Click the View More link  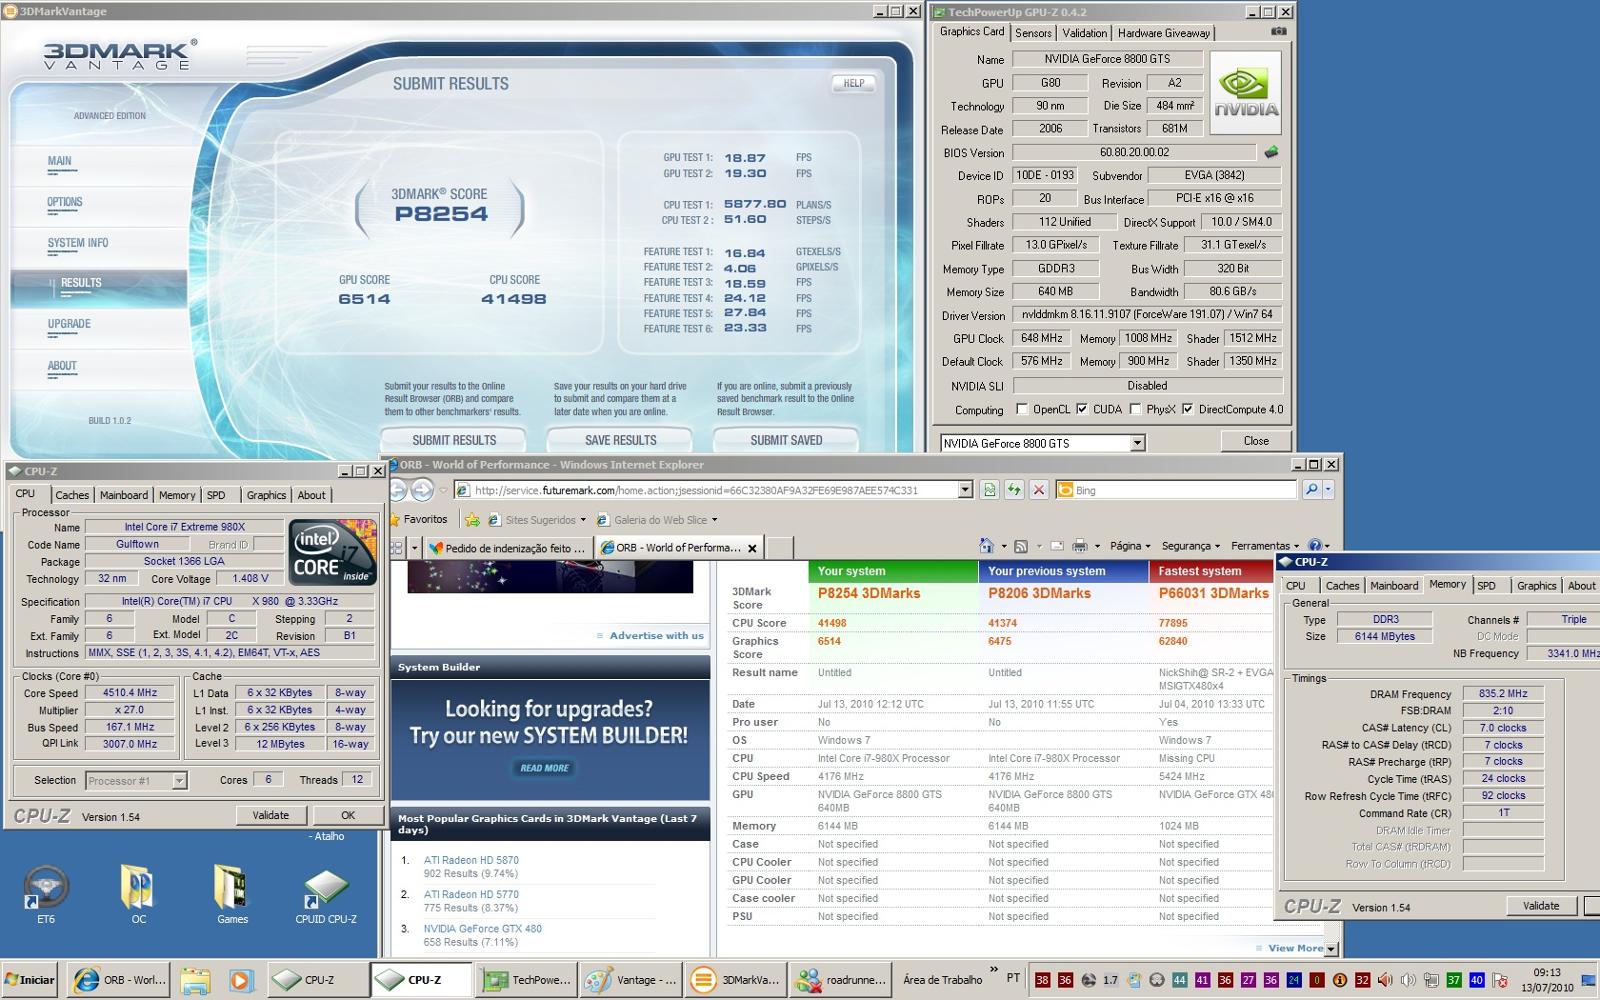click(1295, 948)
